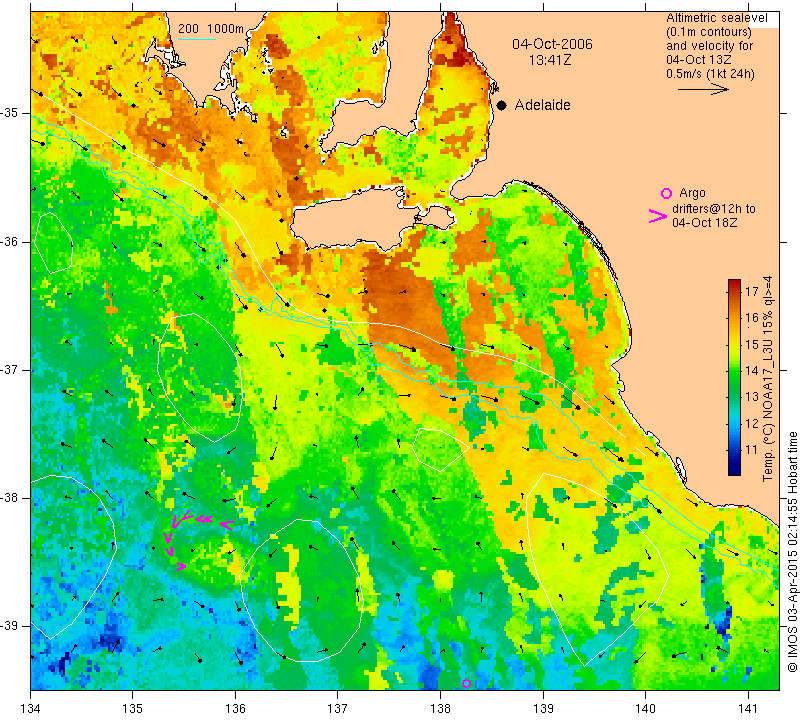The image size is (800, 720).
Task: Click the IMOS copyright timestamp text
Action: click(x=792, y=552)
